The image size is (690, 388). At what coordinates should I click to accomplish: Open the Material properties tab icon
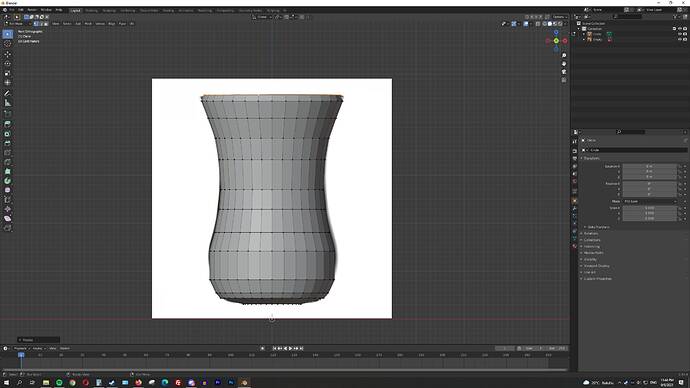pos(574,246)
